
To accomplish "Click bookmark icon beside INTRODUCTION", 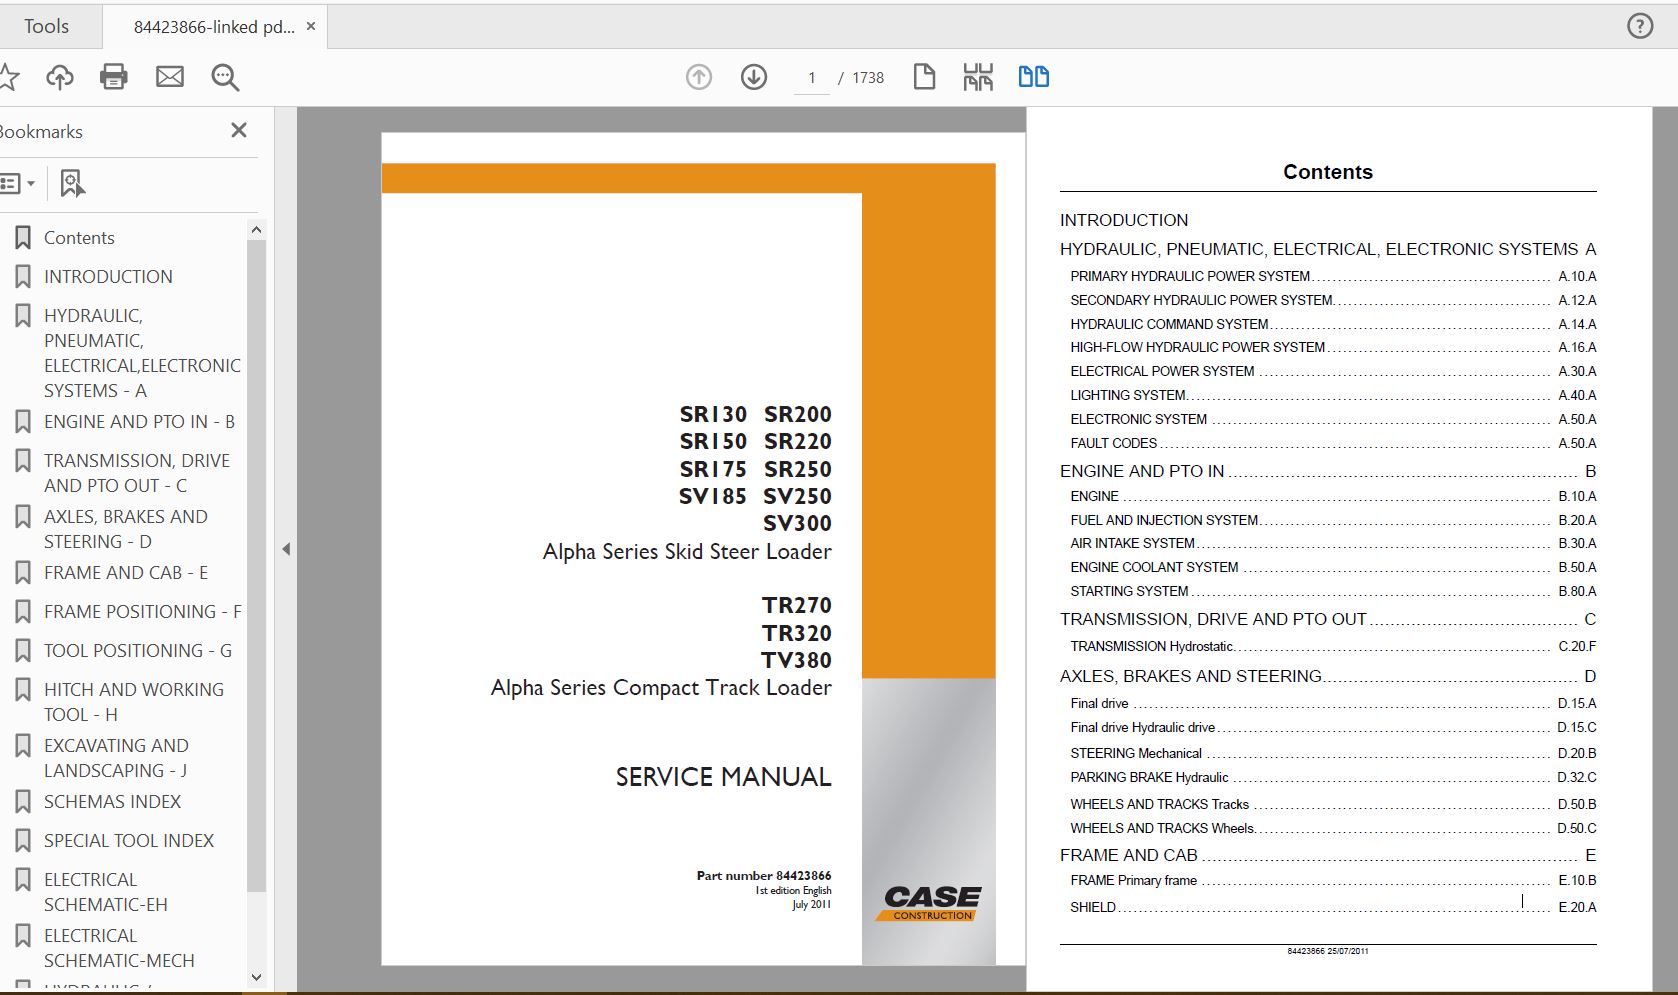I will pyautogui.click(x=22, y=277).
